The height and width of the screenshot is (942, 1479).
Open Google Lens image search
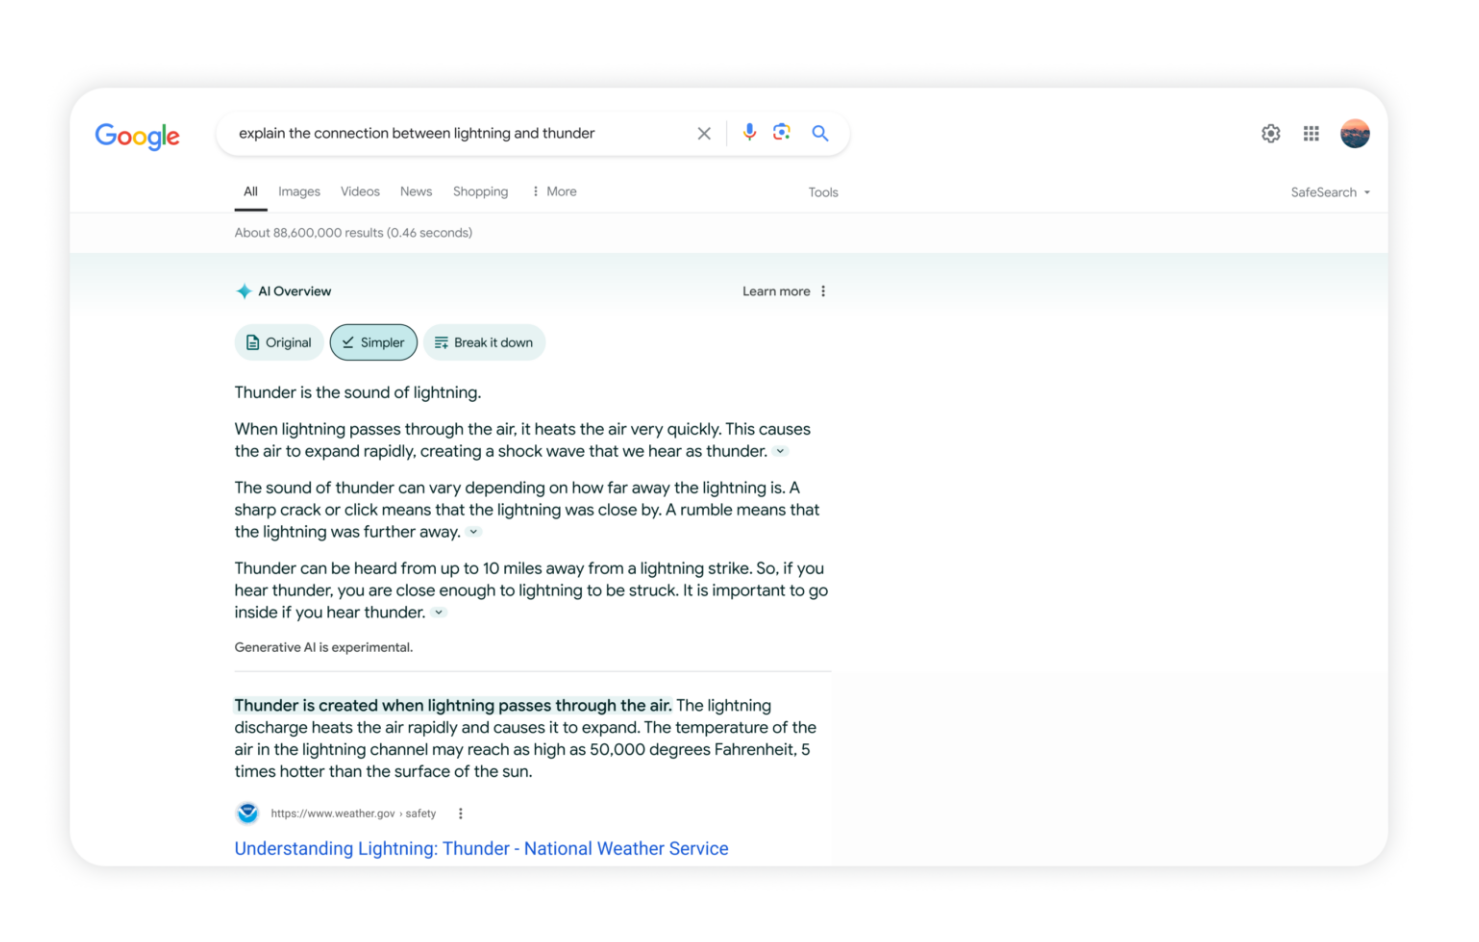[781, 132]
